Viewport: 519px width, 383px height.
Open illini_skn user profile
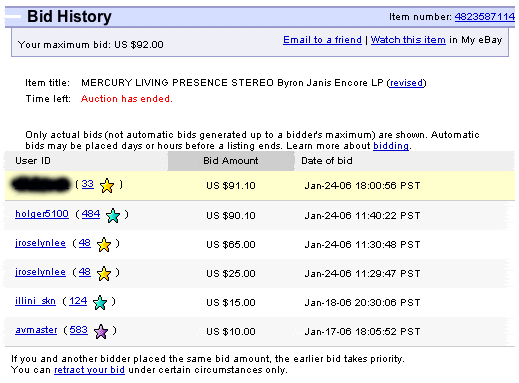click(x=35, y=301)
